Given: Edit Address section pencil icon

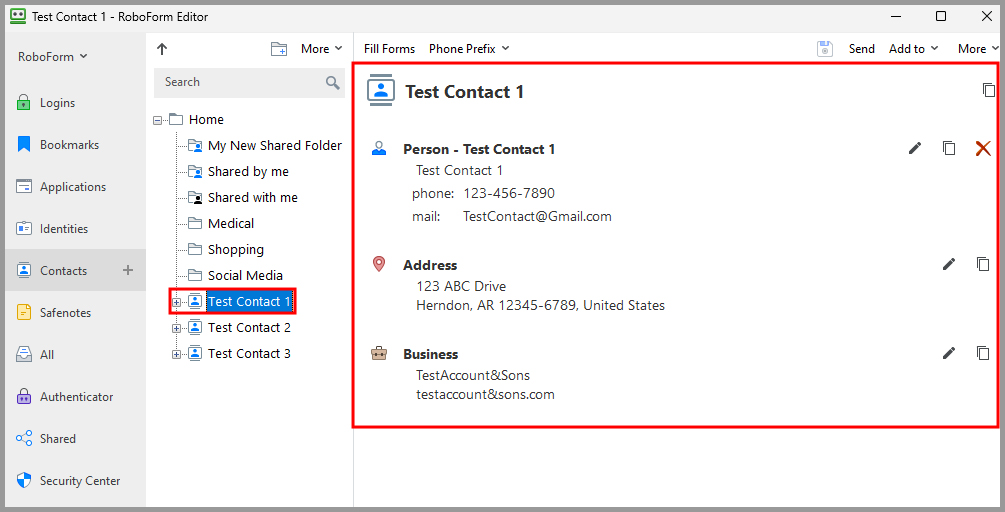Looking at the screenshot, I should pyautogui.click(x=949, y=264).
